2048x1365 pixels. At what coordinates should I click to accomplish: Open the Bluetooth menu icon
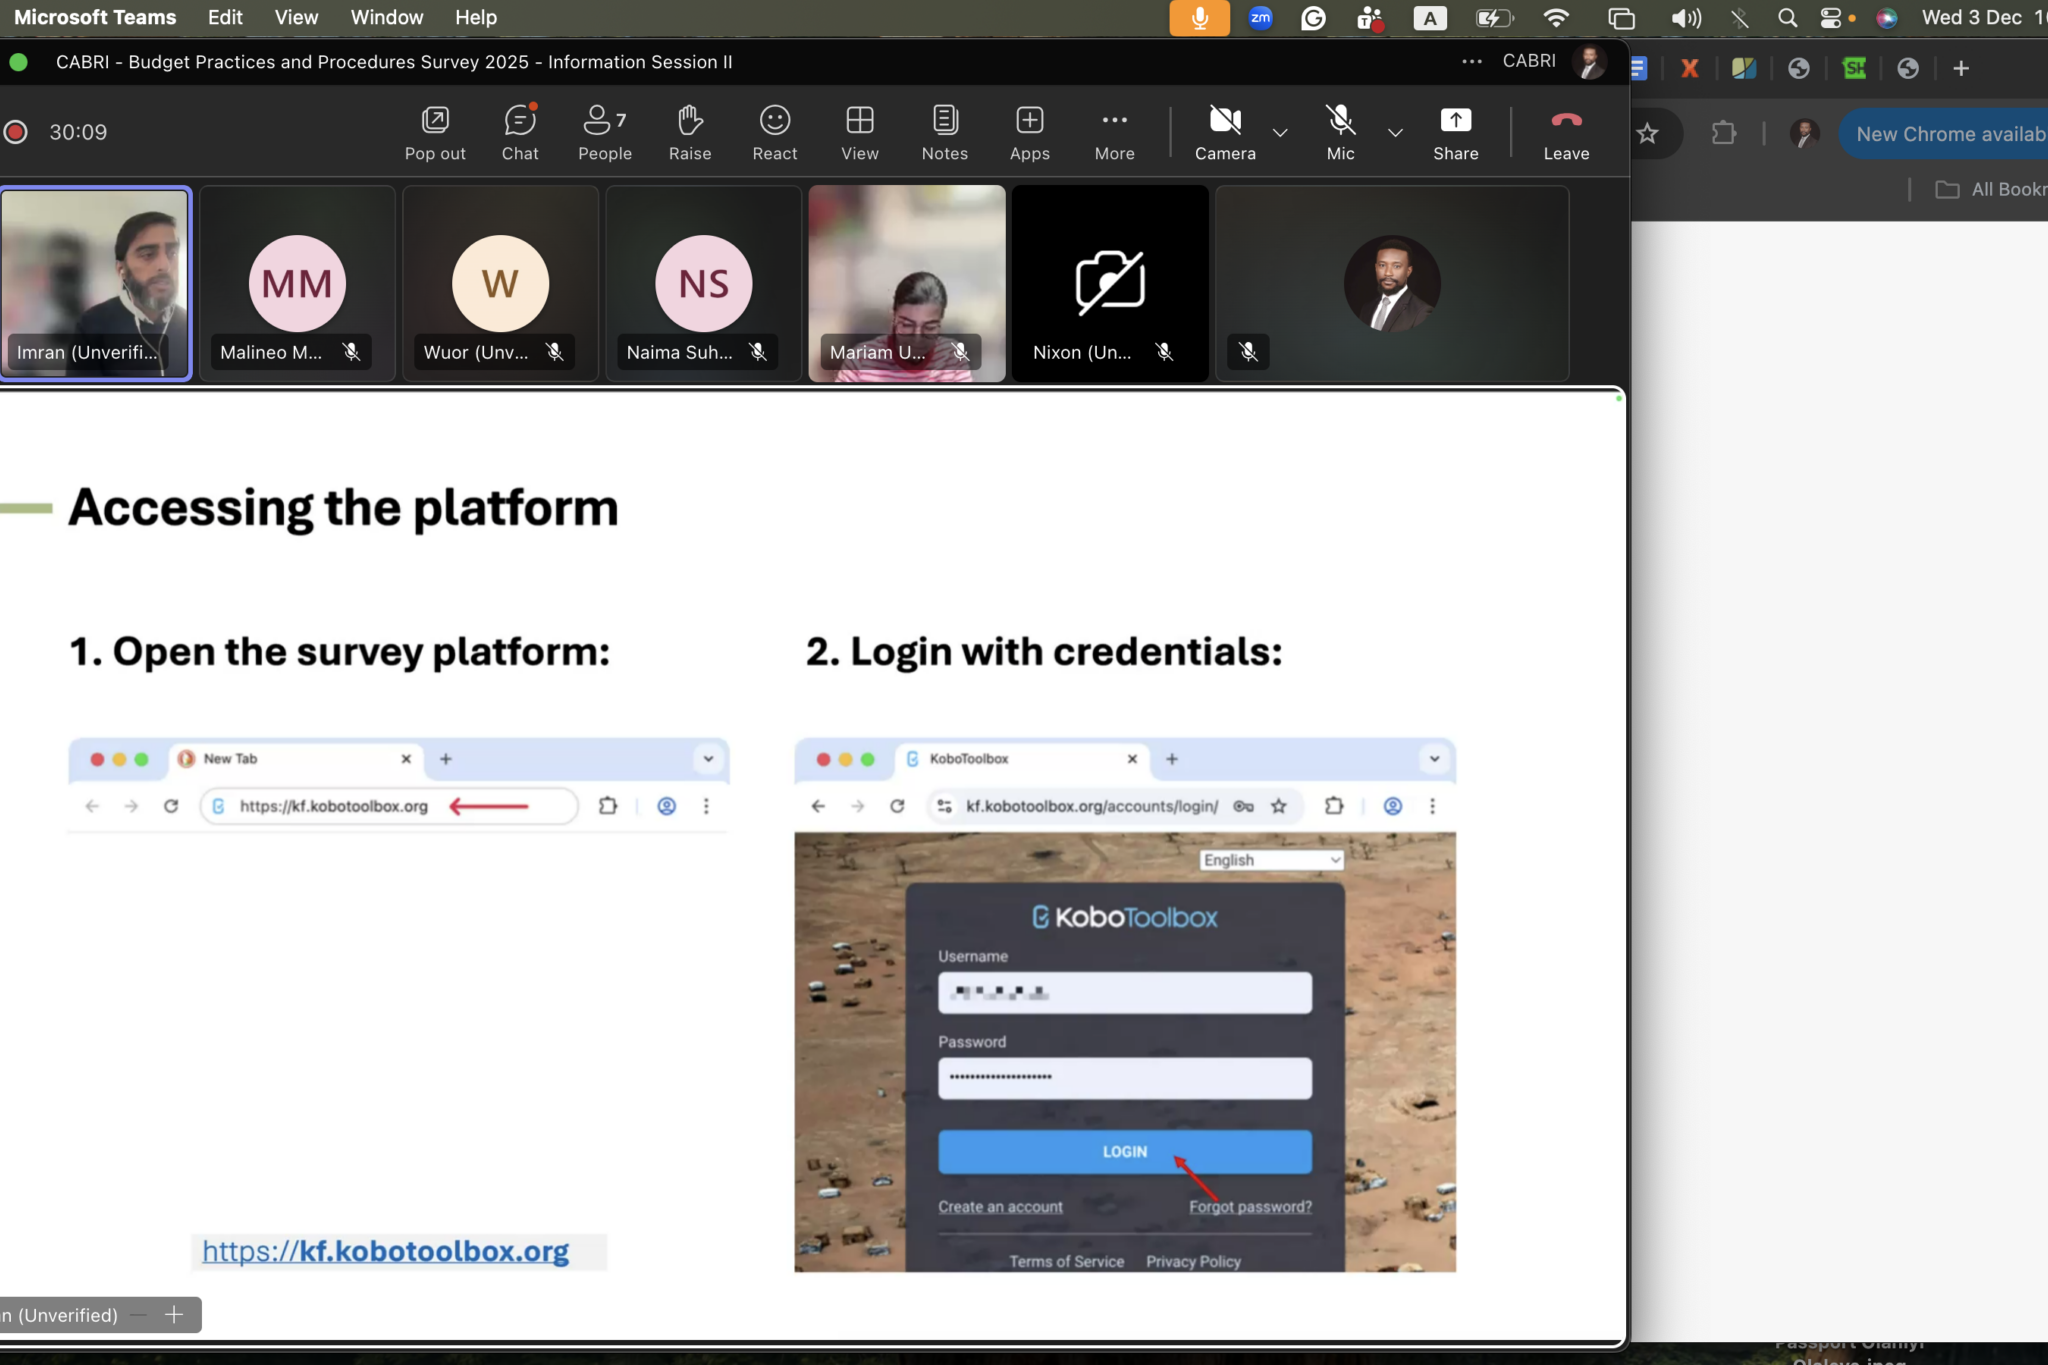point(1740,17)
